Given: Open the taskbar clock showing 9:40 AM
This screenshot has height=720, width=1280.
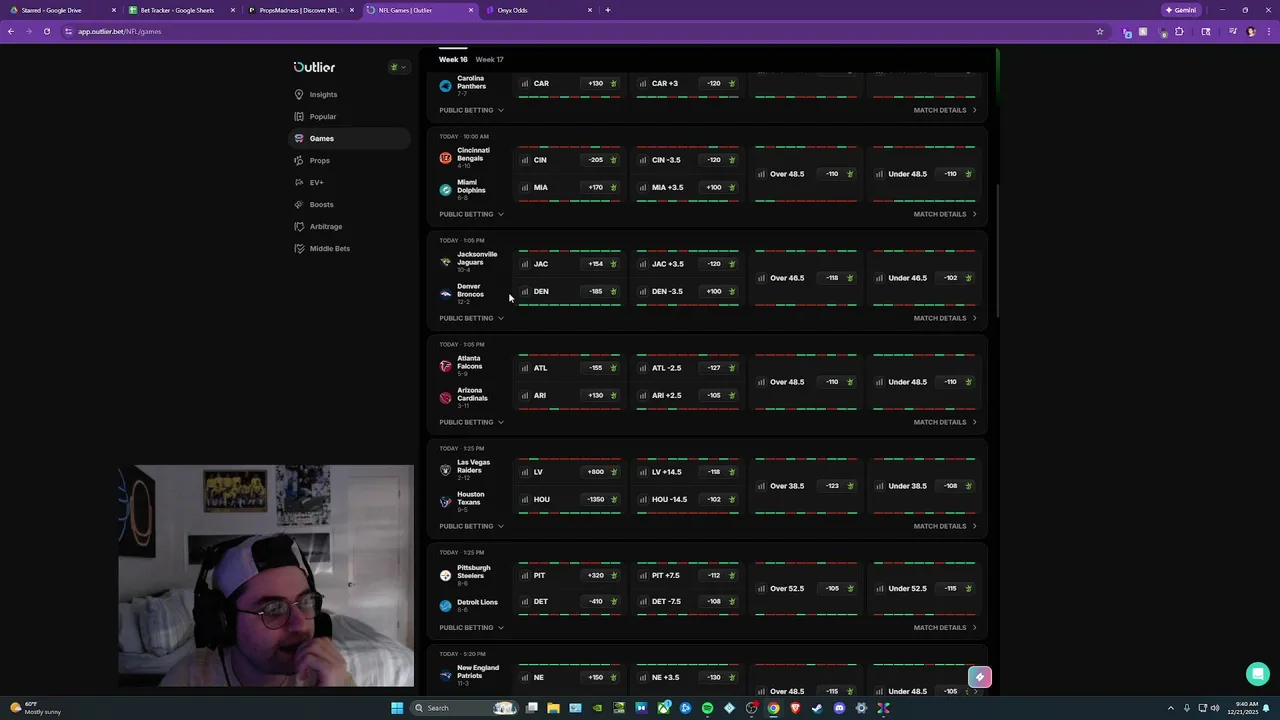Looking at the screenshot, I should pyautogui.click(x=1241, y=708).
